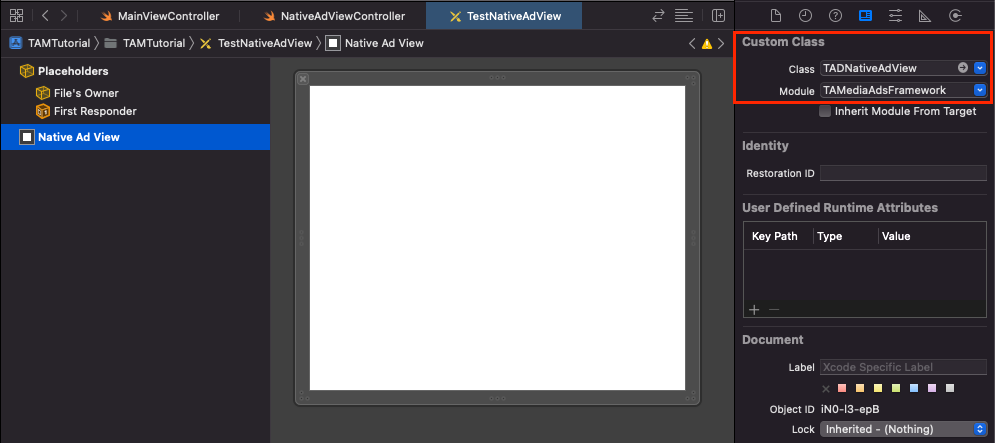Viewport: 995px width, 443px height.
Task: Select File's Owner placeholder
Action: (77, 93)
